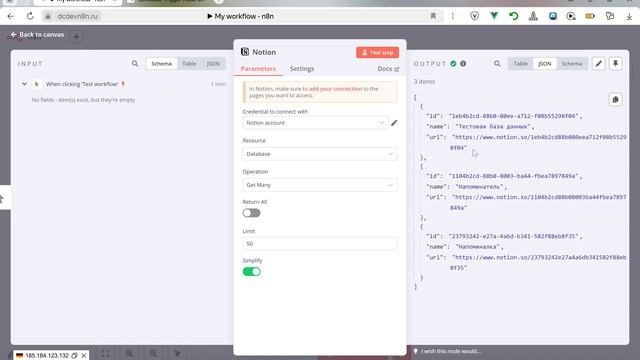Click OUTPUT info icon
Image resolution: width=640 pixels, height=360 pixels.
click(x=463, y=64)
